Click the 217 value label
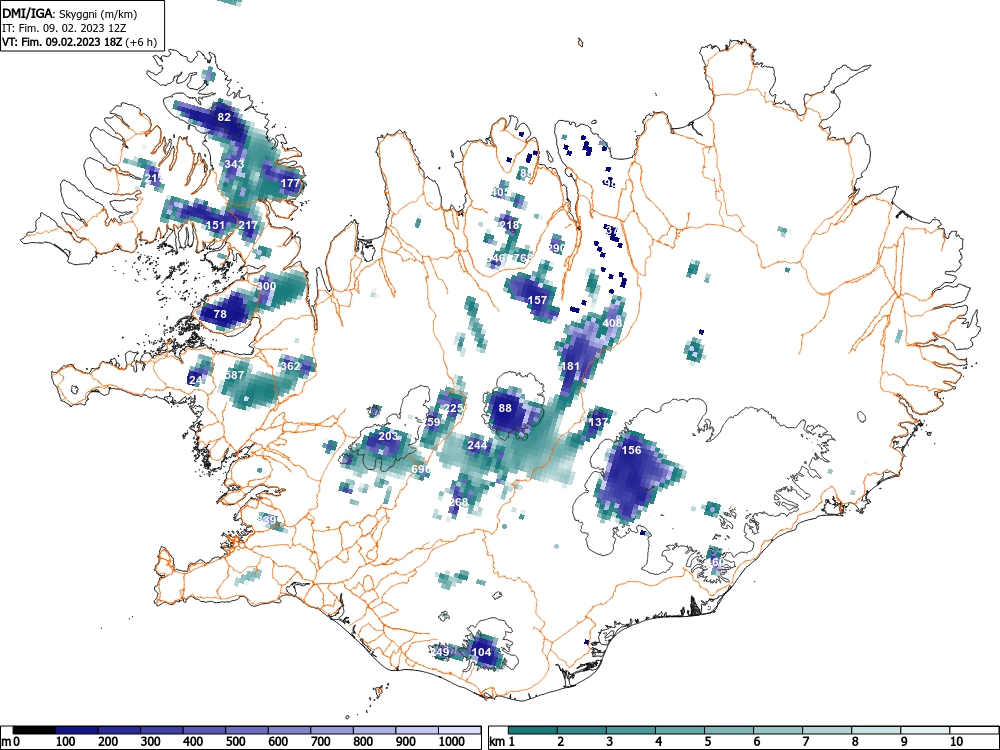This screenshot has width=1000, height=750. (x=248, y=225)
